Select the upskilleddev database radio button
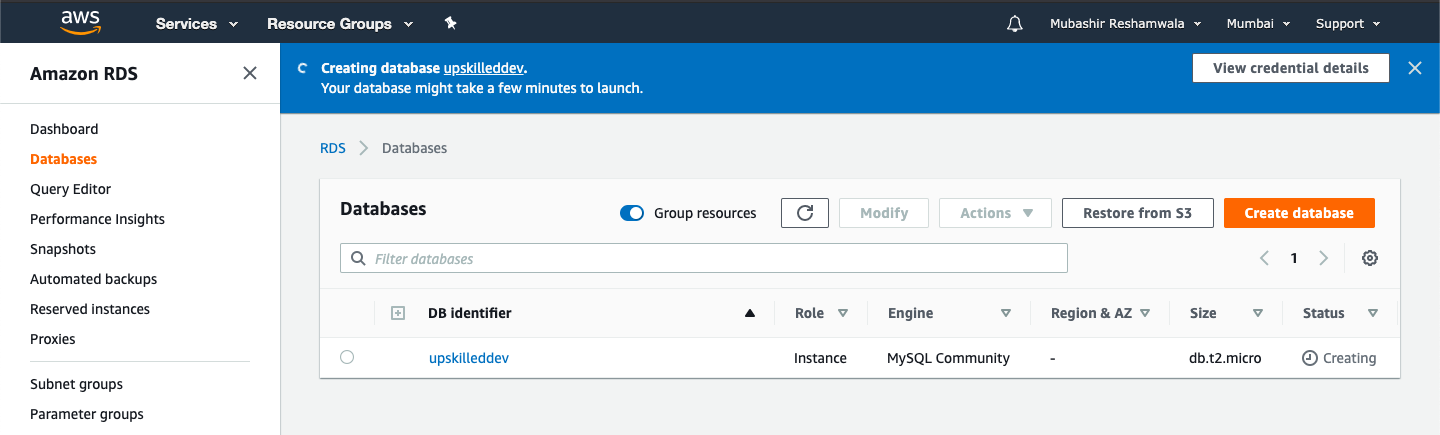 point(347,357)
